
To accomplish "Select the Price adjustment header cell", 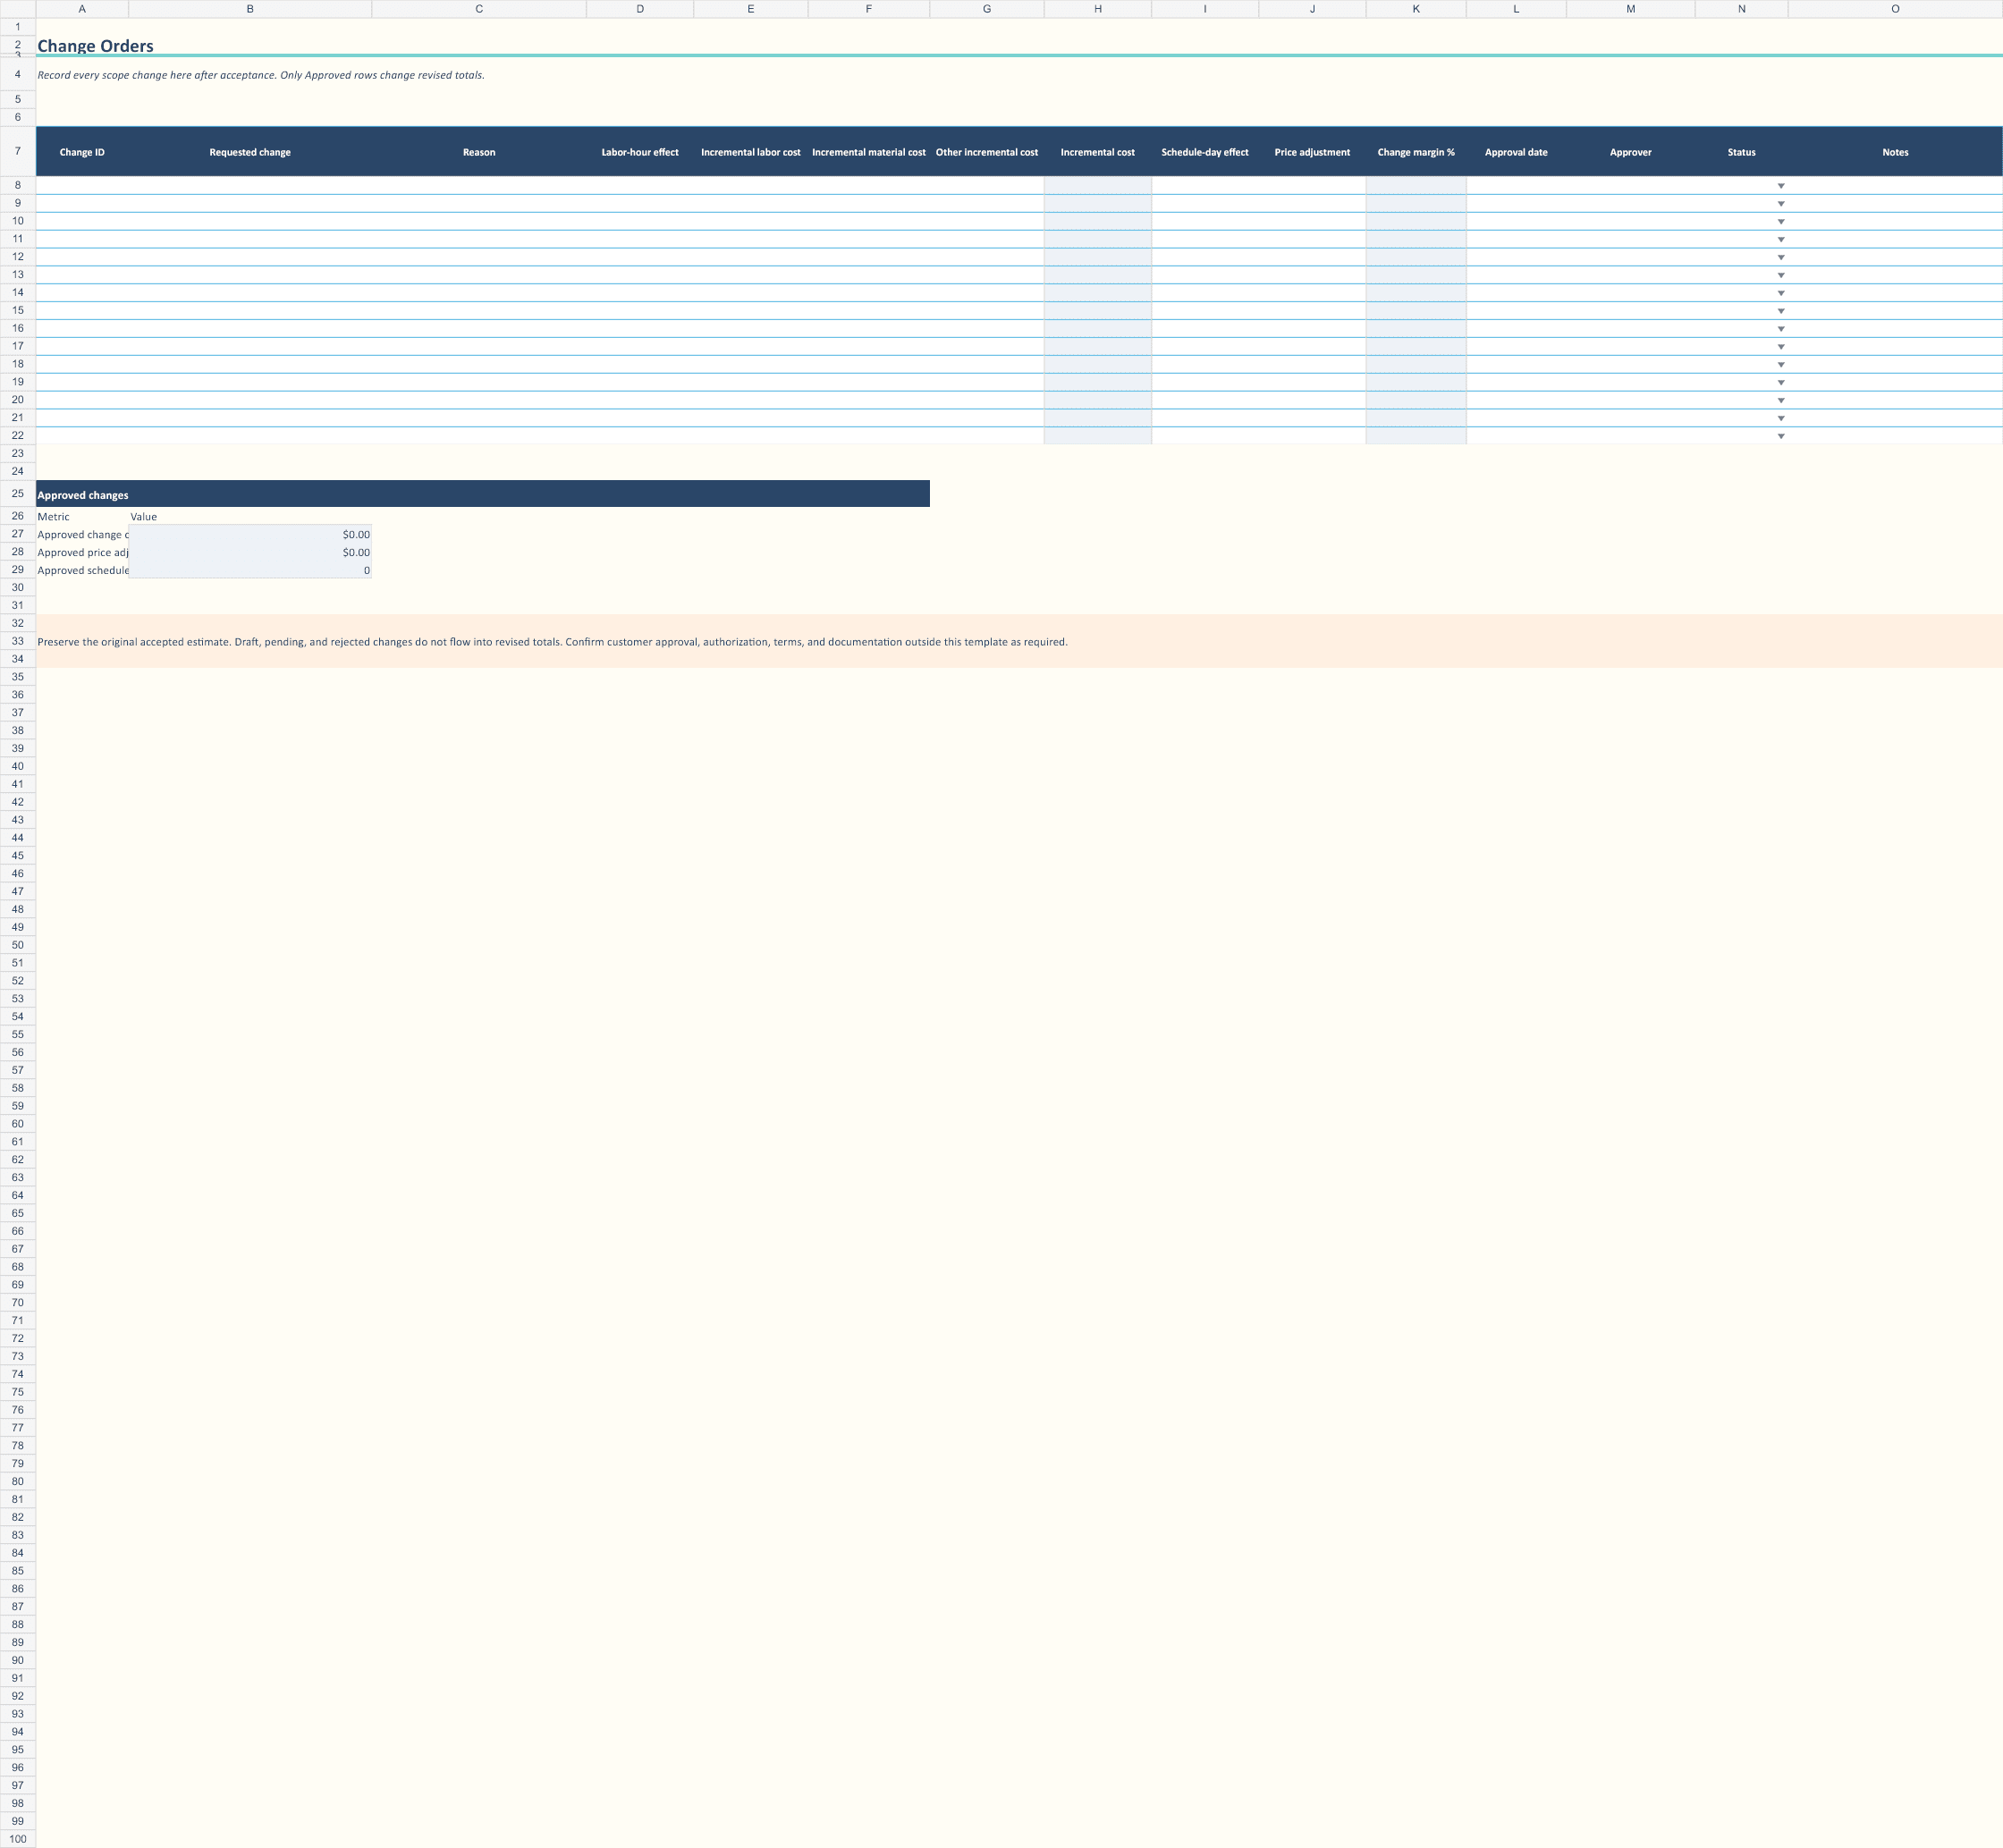I will click(1312, 152).
